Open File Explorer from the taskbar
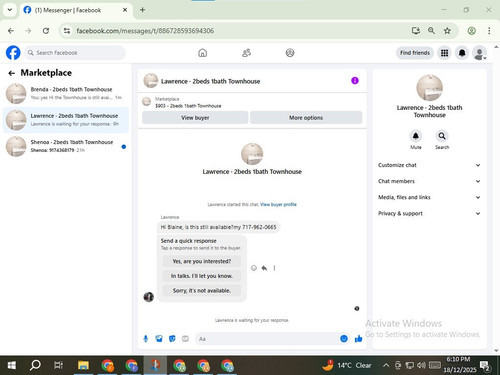Image resolution: width=500 pixels, height=375 pixels. pos(83,365)
